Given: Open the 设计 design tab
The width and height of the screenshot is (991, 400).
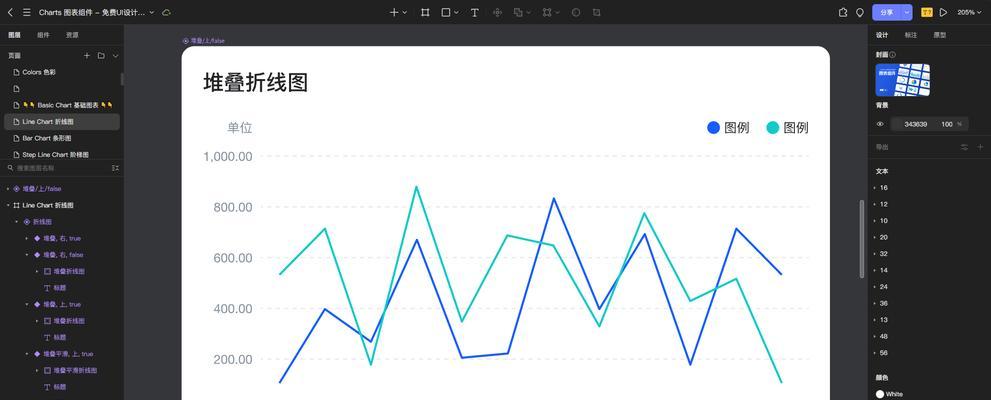Looking at the screenshot, I should 882,35.
